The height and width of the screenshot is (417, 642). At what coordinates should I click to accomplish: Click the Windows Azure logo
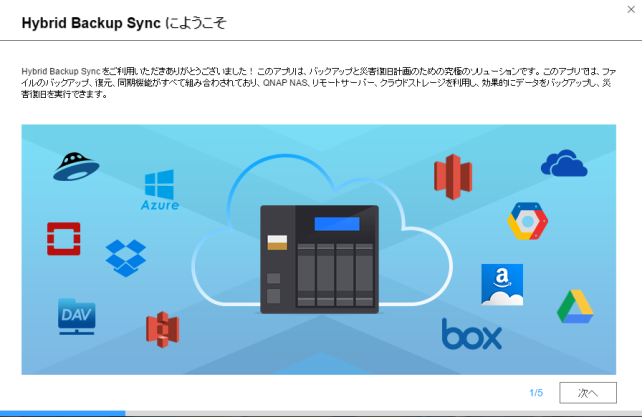point(160,190)
